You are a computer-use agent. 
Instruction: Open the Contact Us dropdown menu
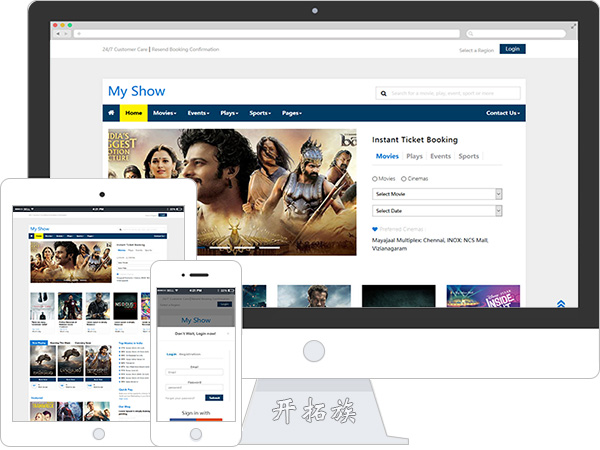(503, 113)
